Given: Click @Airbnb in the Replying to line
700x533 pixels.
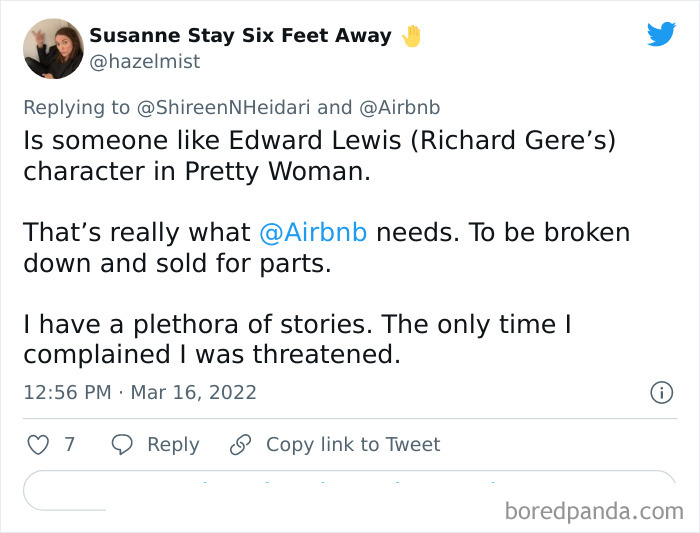Looking at the screenshot, I should click(398, 107).
